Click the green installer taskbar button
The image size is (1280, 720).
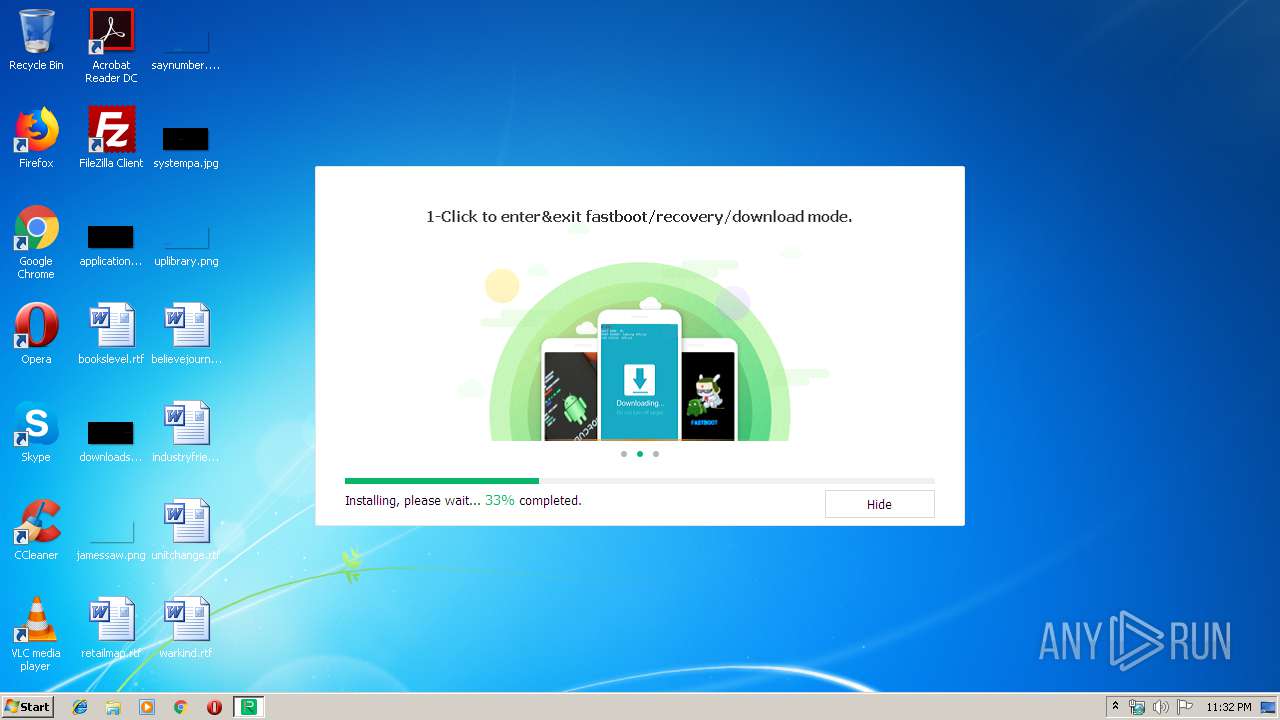248,707
